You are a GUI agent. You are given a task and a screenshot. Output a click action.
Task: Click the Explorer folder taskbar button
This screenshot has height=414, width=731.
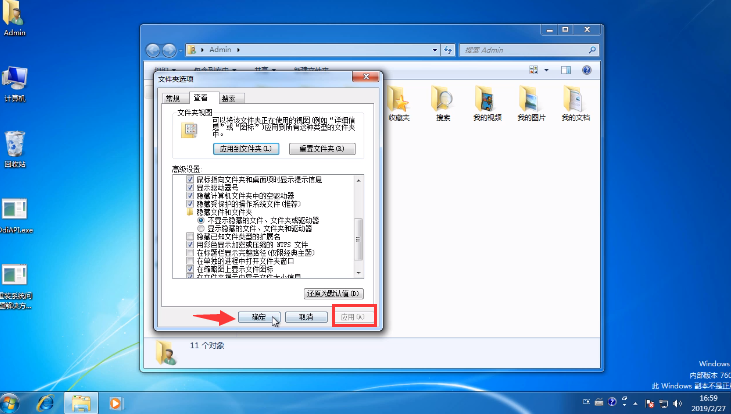81,403
